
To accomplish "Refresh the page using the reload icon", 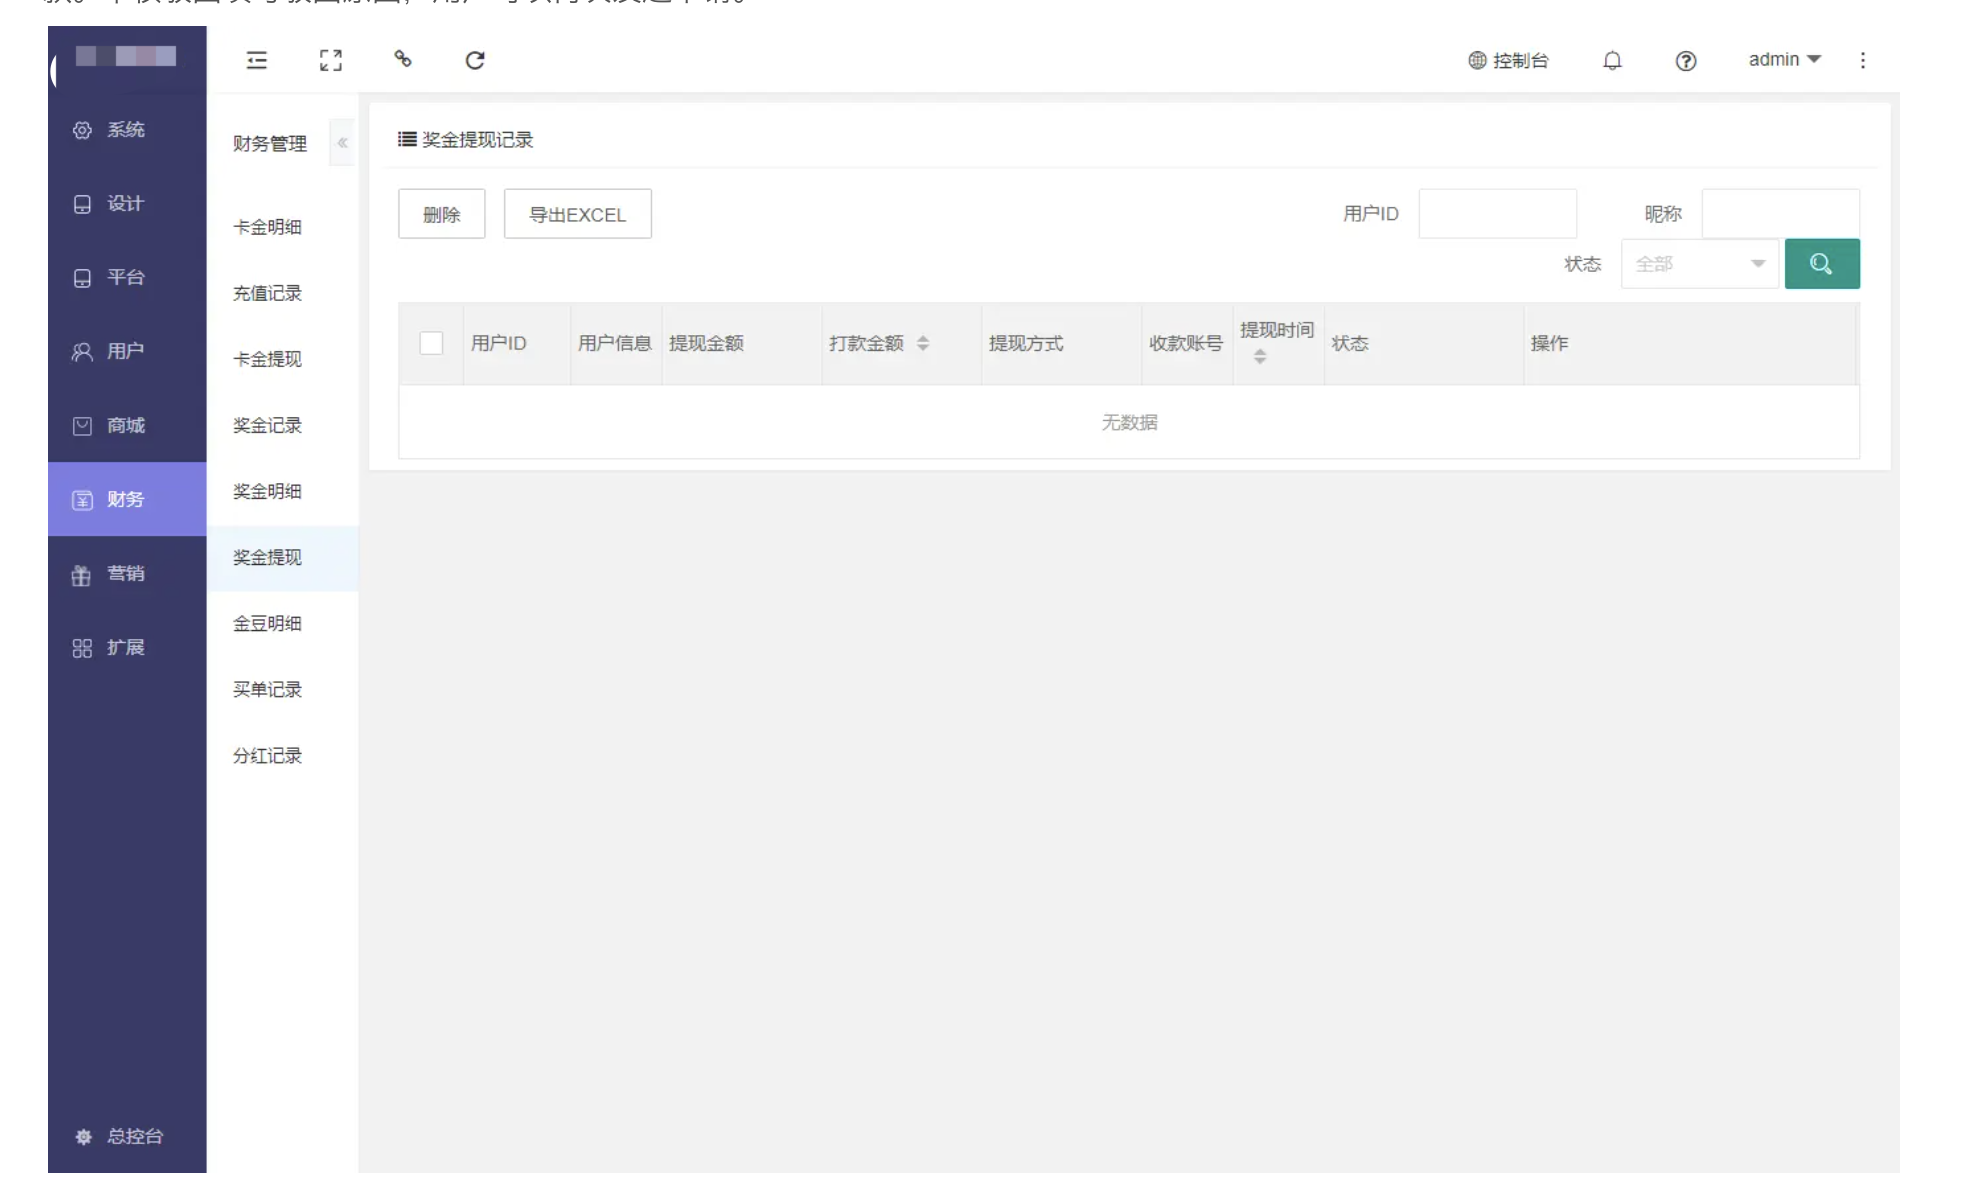I will (x=475, y=60).
